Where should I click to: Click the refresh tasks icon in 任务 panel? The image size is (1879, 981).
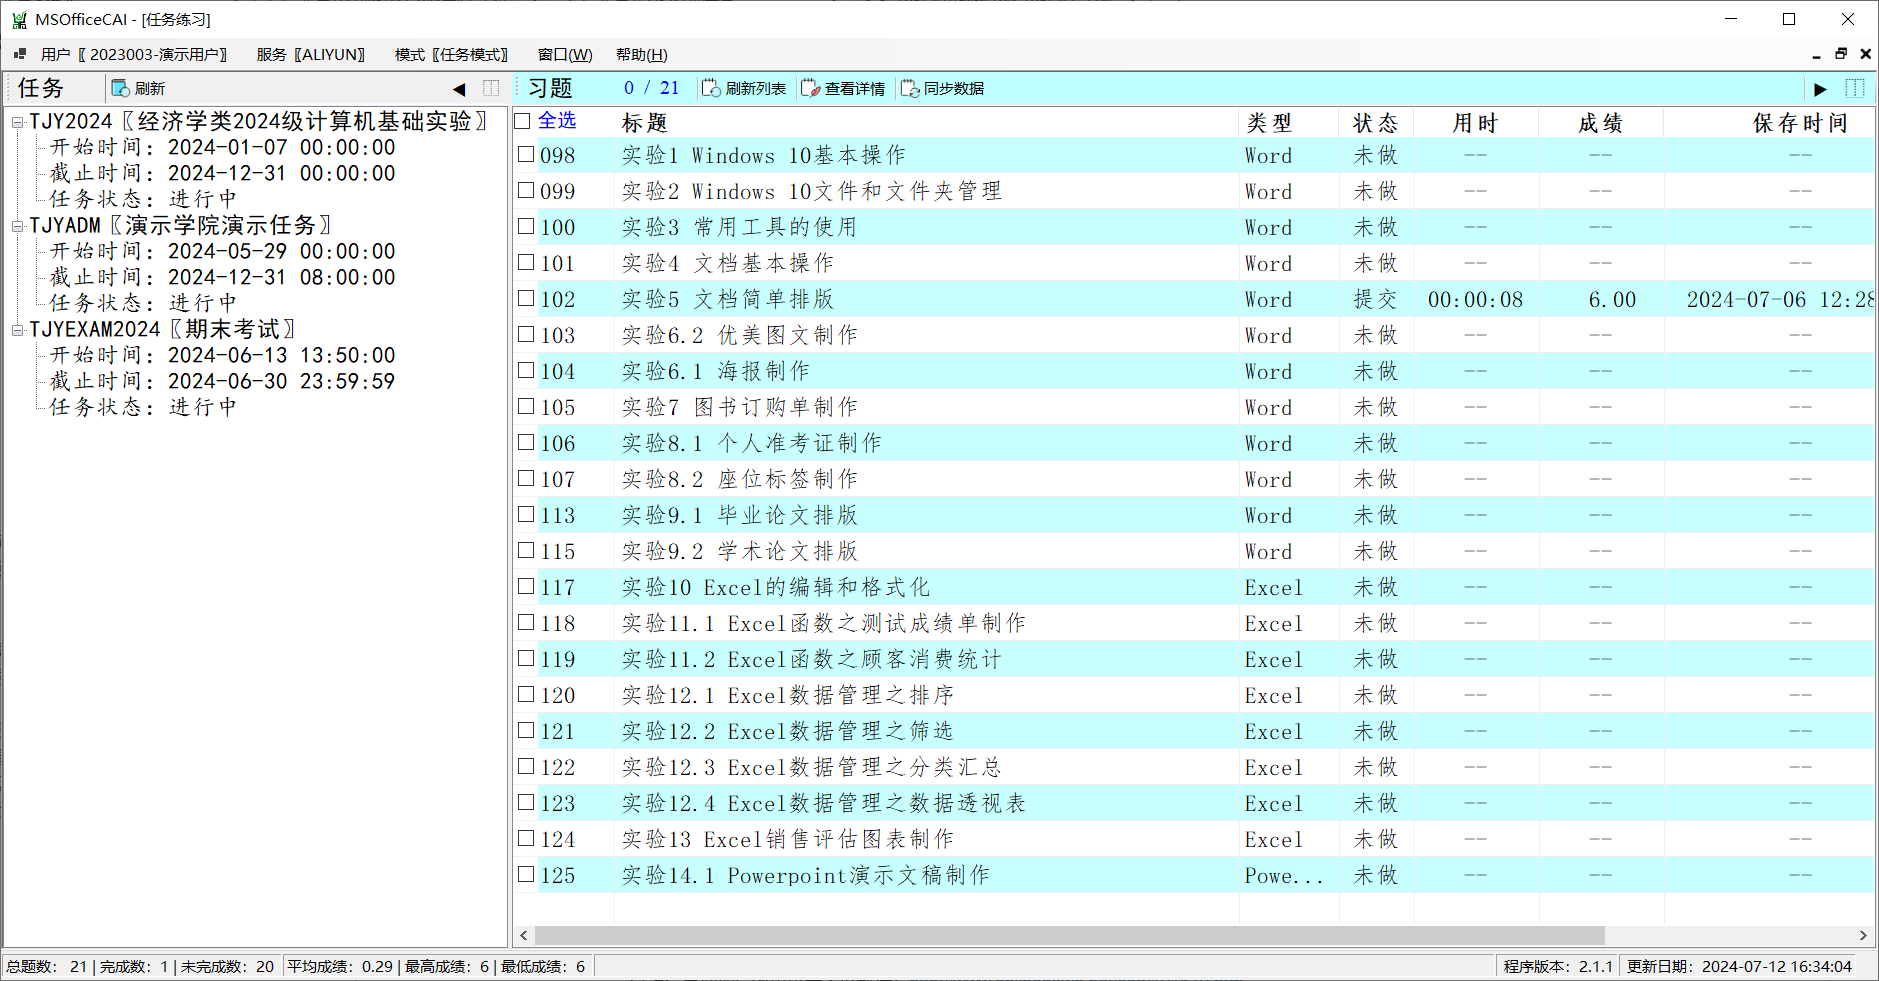pyautogui.click(x=120, y=88)
